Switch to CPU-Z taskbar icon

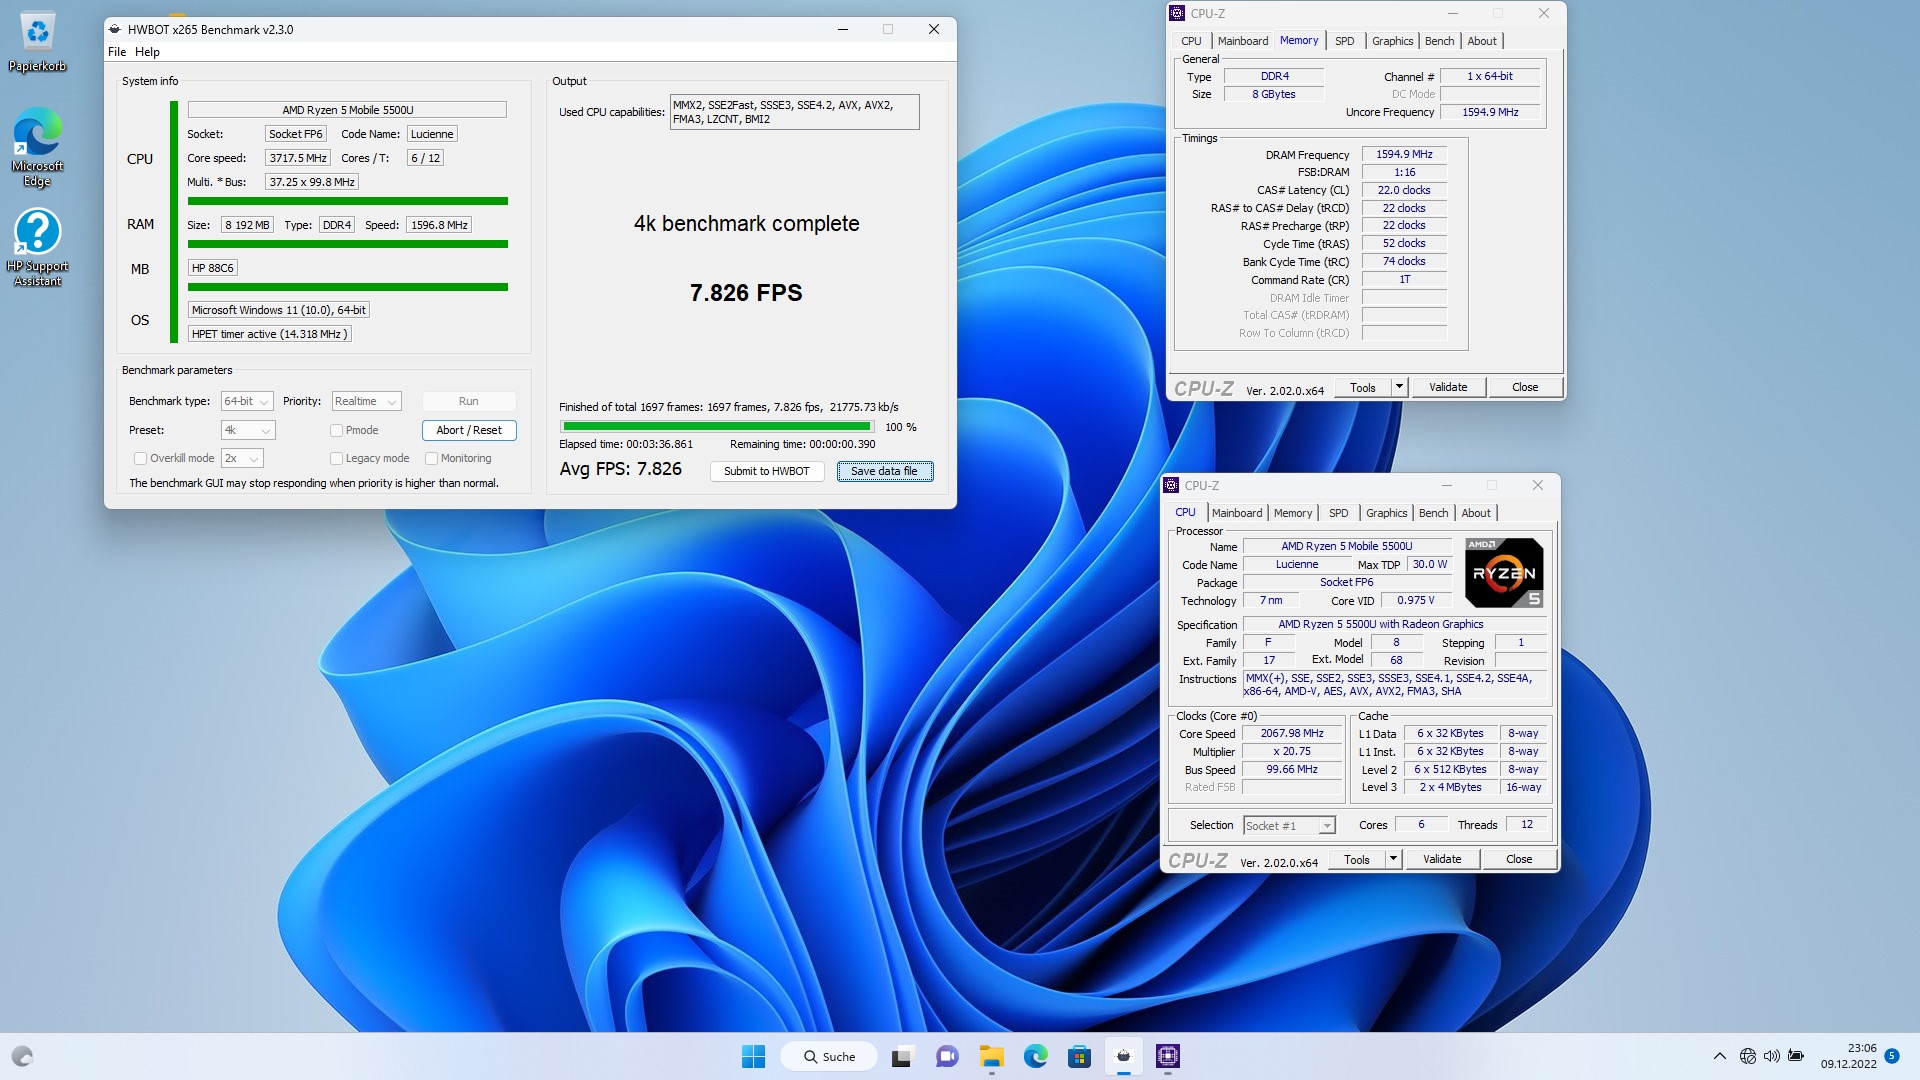[1167, 1056]
